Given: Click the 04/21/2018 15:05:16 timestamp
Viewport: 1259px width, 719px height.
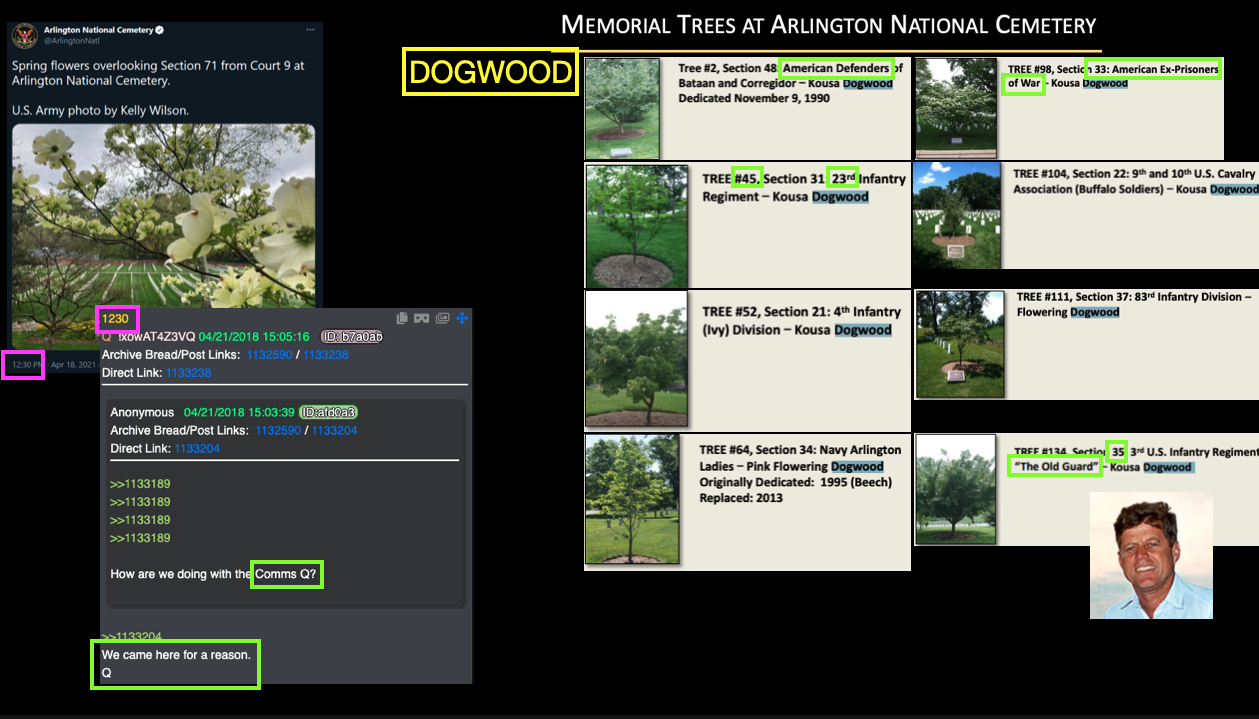Looking at the screenshot, I should 254,337.
